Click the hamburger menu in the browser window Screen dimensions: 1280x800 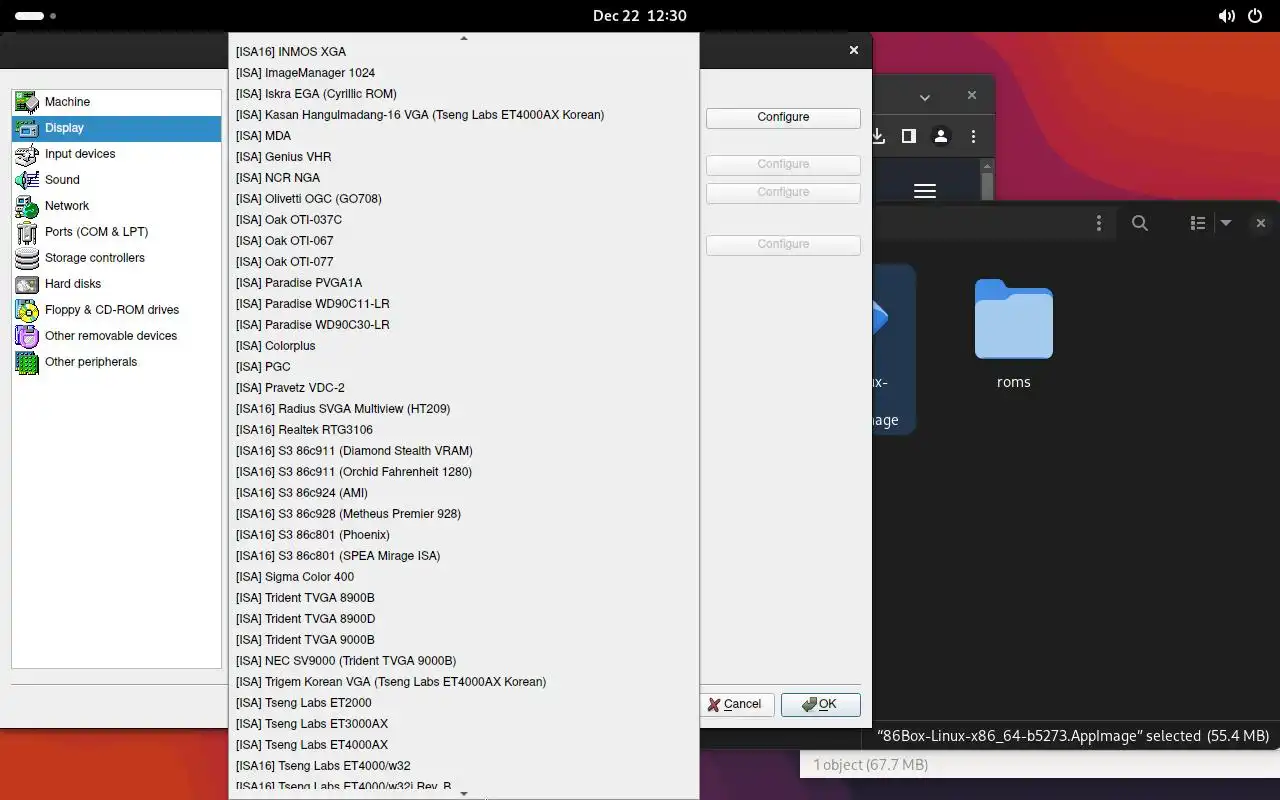pos(925,191)
